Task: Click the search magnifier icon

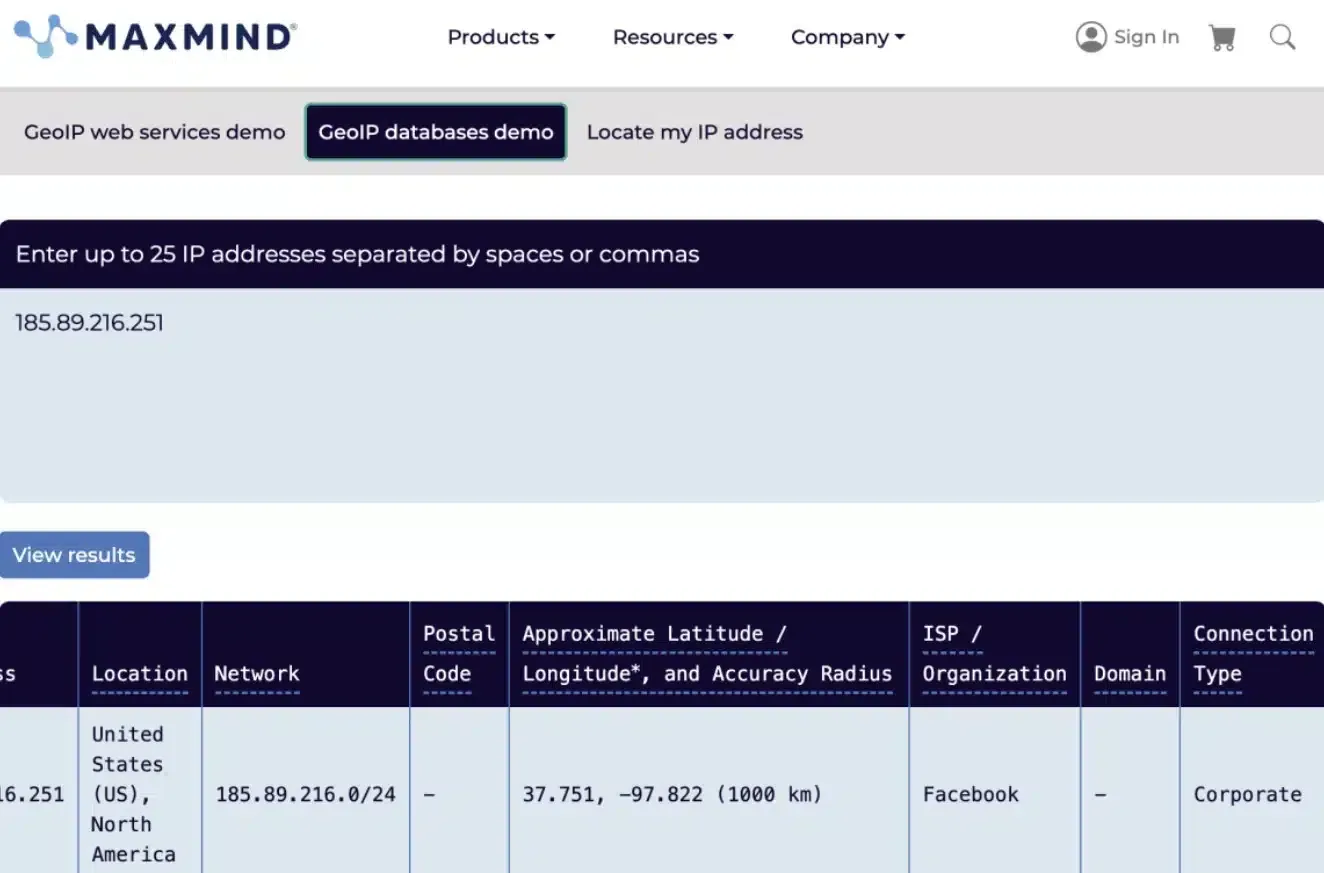Action: click(1282, 38)
